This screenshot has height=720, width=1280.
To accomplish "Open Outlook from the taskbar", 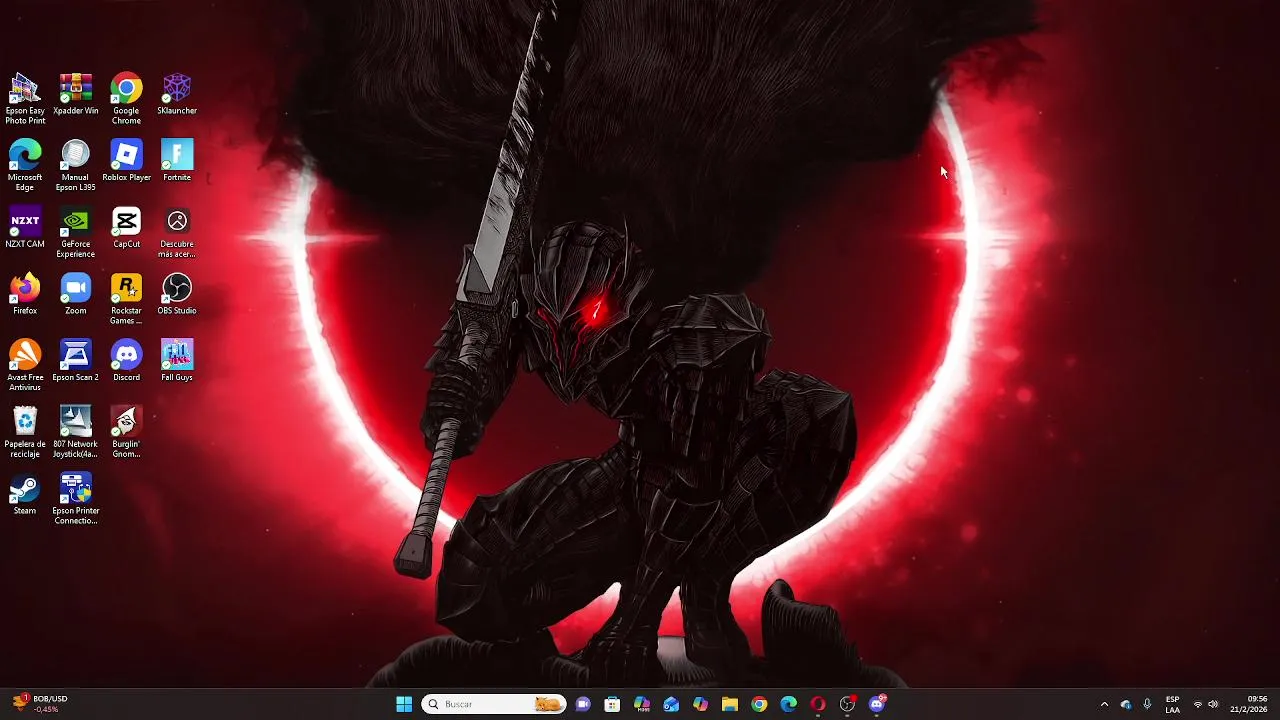I will [671, 704].
